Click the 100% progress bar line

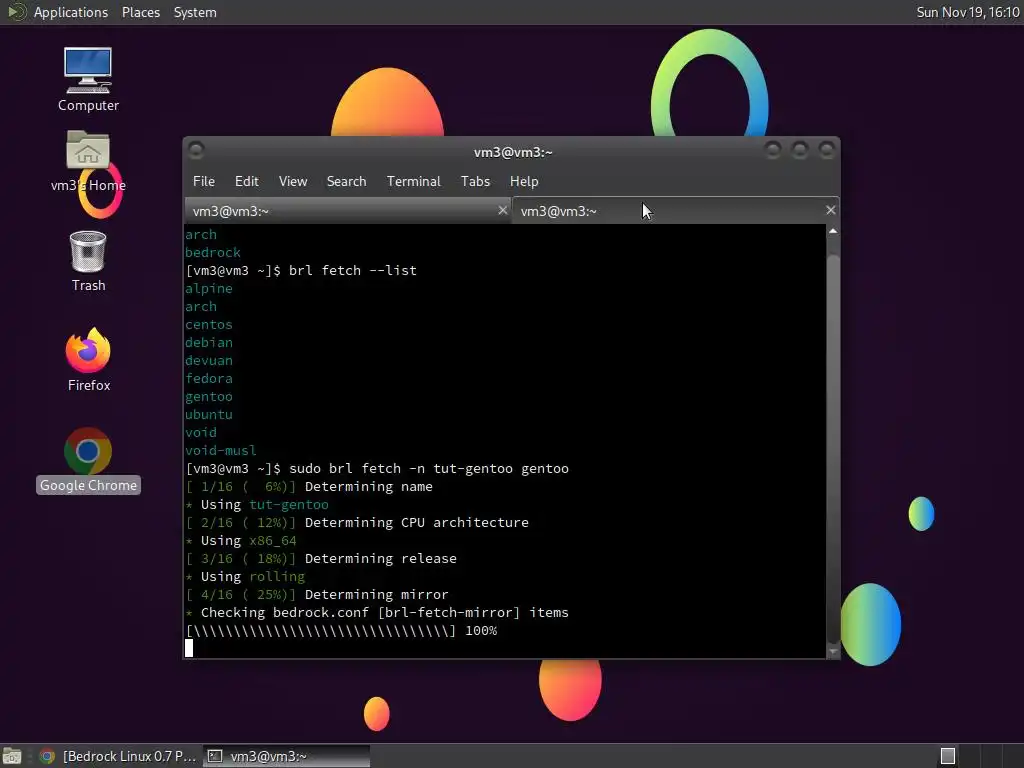click(x=342, y=631)
